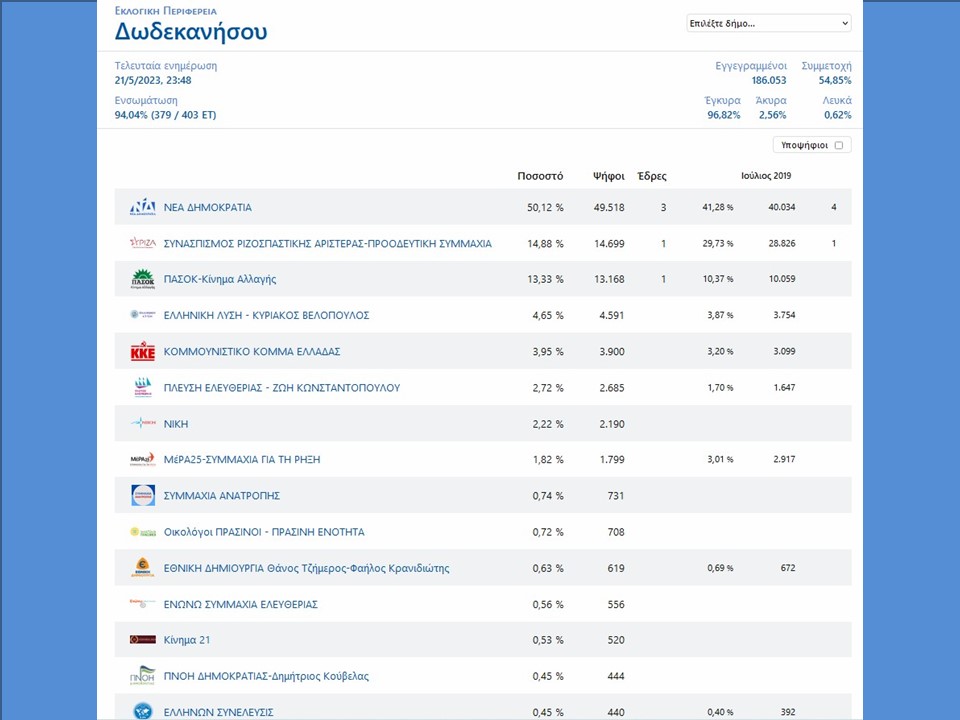Screen dimensions: 960x720
Task: Sort by the Ποσοστό column header
Action: (x=540, y=176)
